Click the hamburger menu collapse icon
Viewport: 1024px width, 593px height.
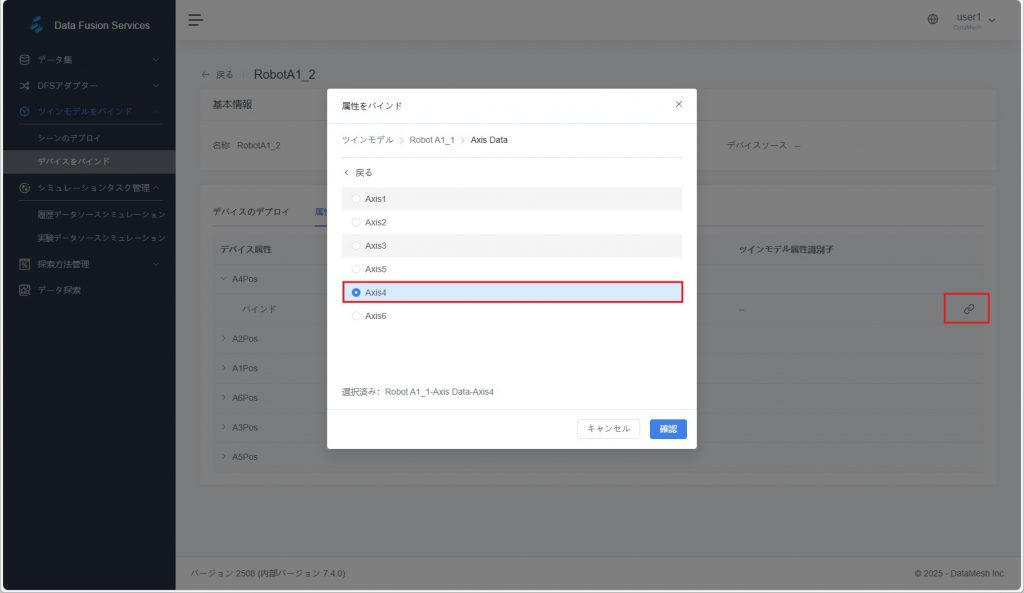coord(196,20)
